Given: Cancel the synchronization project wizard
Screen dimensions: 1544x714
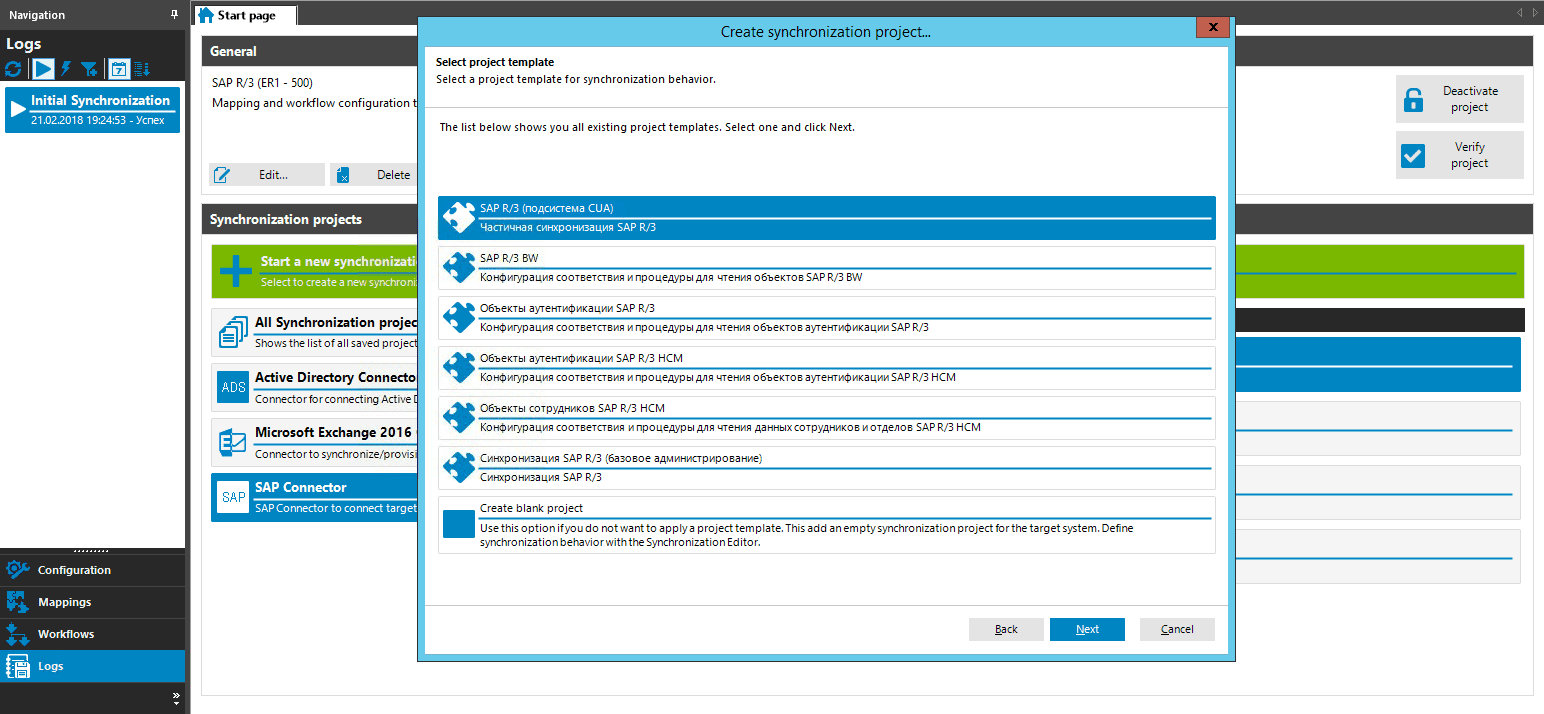Looking at the screenshot, I should click(x=1177, y=629).
